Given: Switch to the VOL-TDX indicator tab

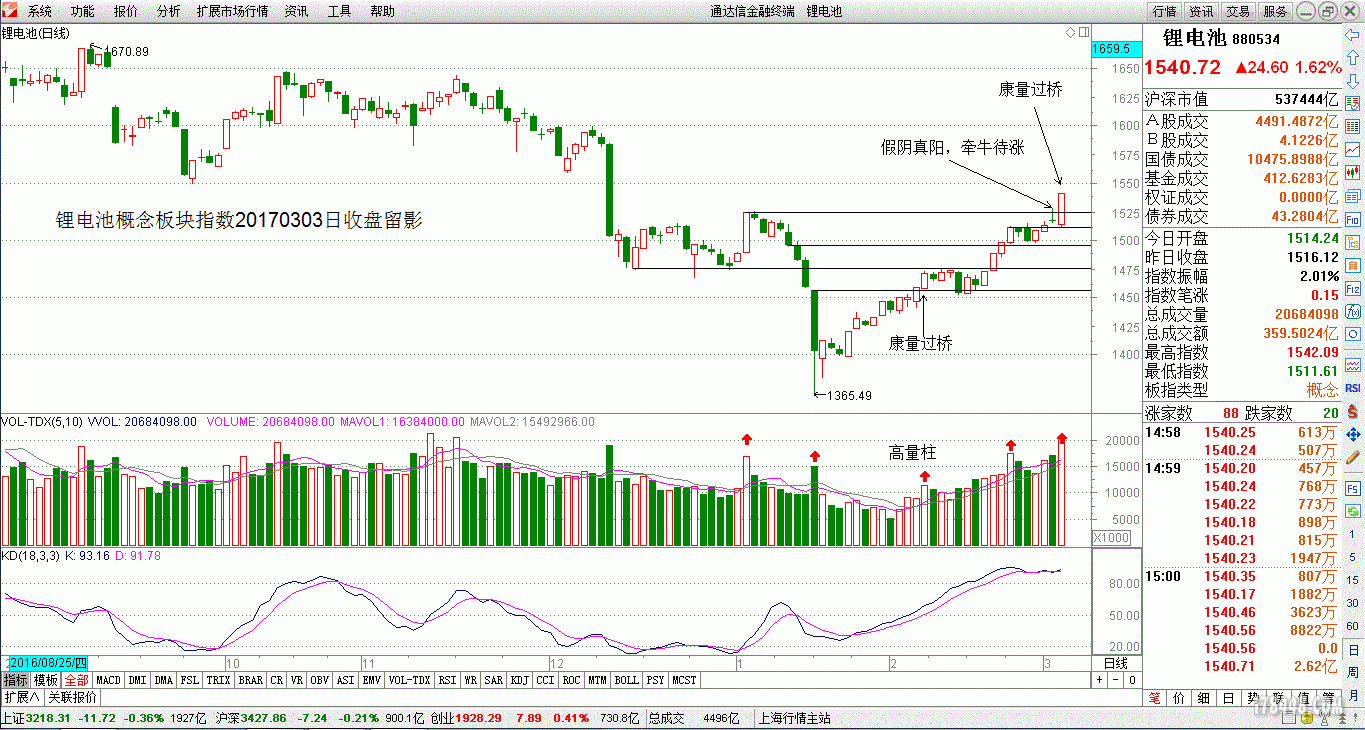Looking at the screenshot, I should coord(410,680).
